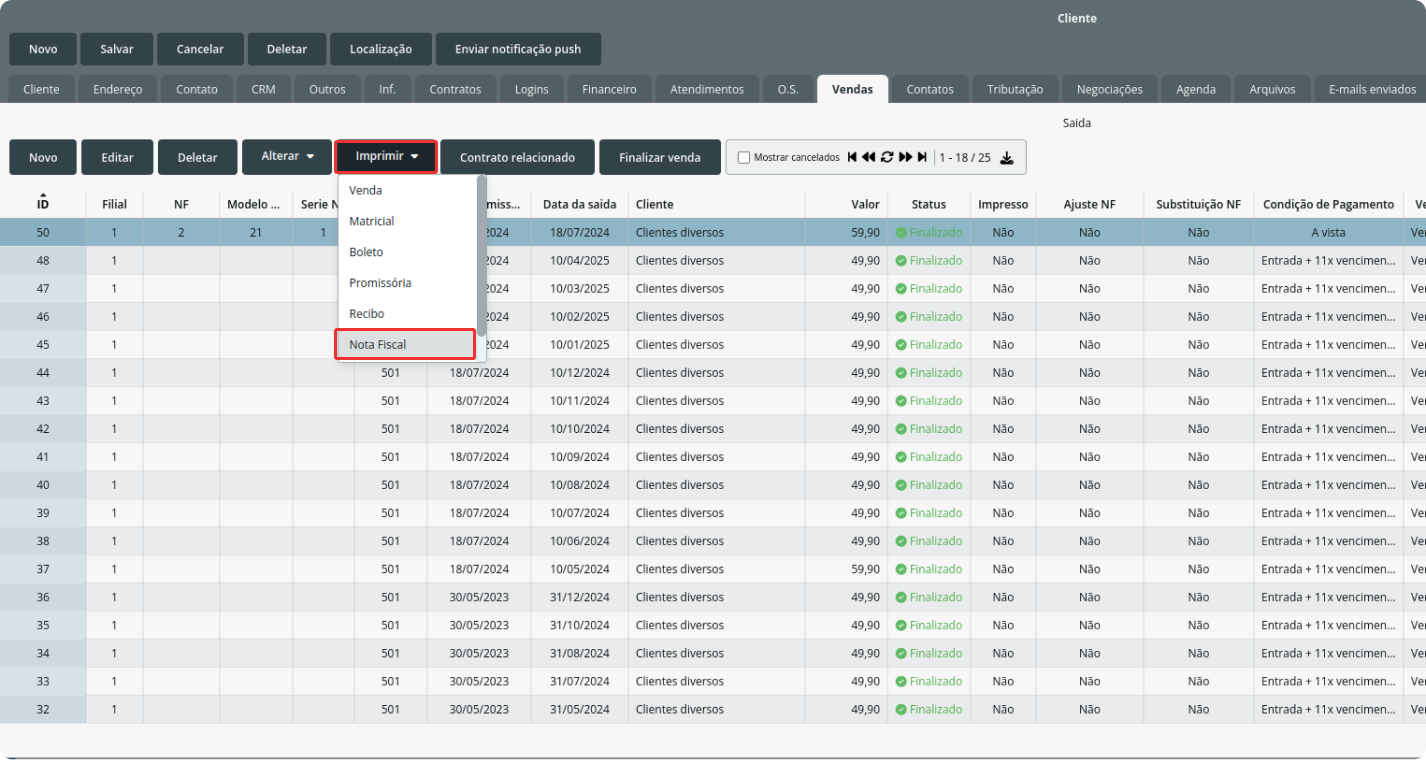
Task: Switch to the Cliente tab
Action: (41, 89)
